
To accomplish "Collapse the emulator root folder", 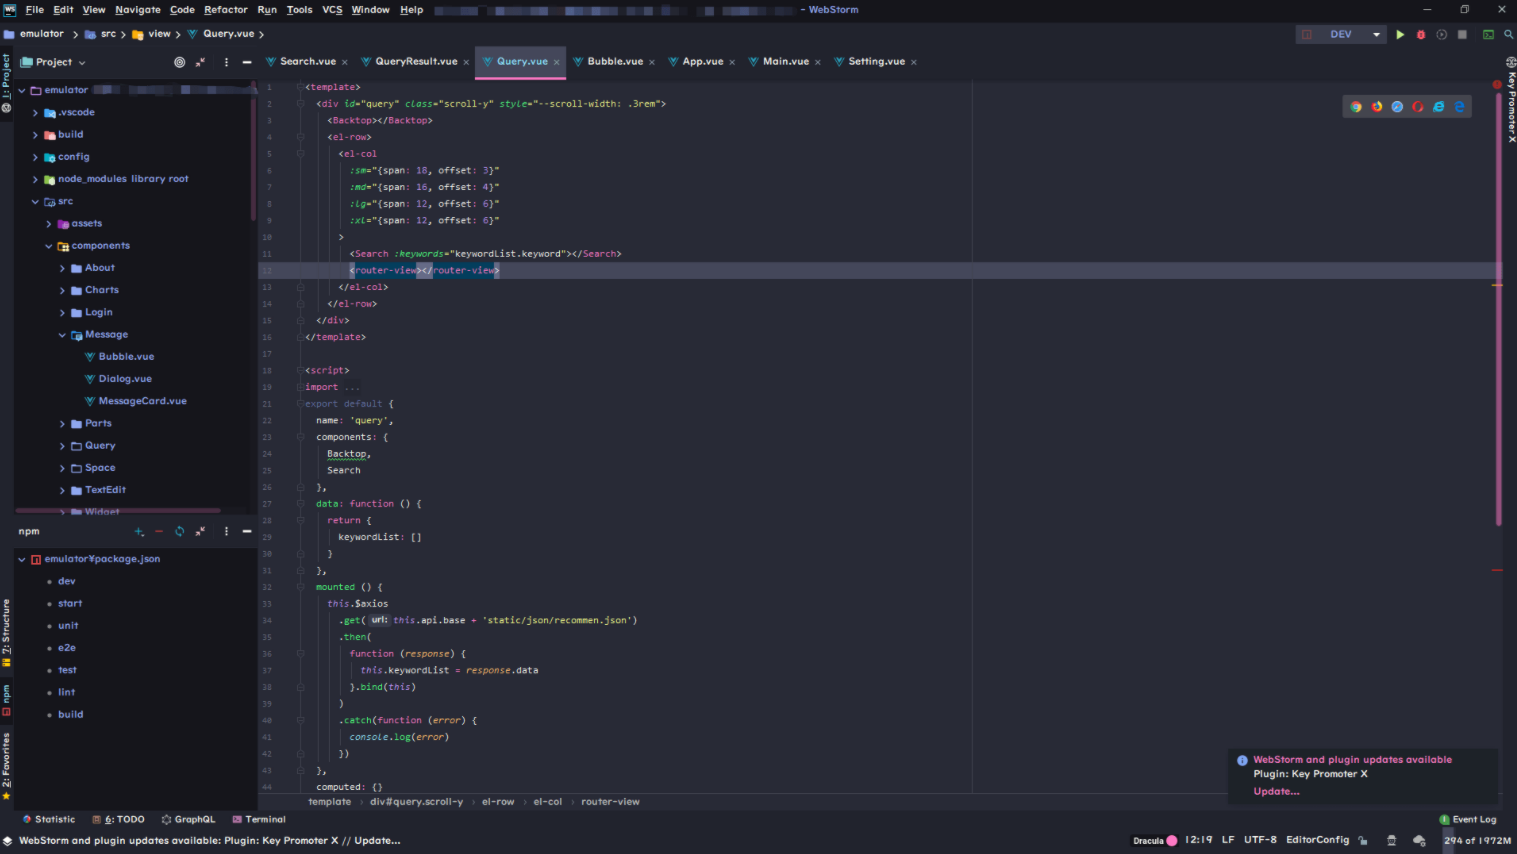I will tap(22, 90).
